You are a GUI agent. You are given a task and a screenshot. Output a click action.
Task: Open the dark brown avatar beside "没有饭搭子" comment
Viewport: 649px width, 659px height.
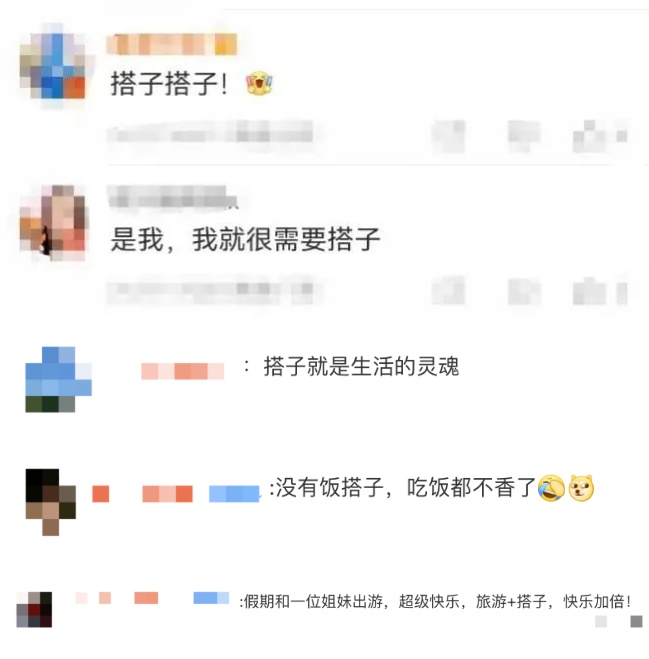click(x=51, y=502)
